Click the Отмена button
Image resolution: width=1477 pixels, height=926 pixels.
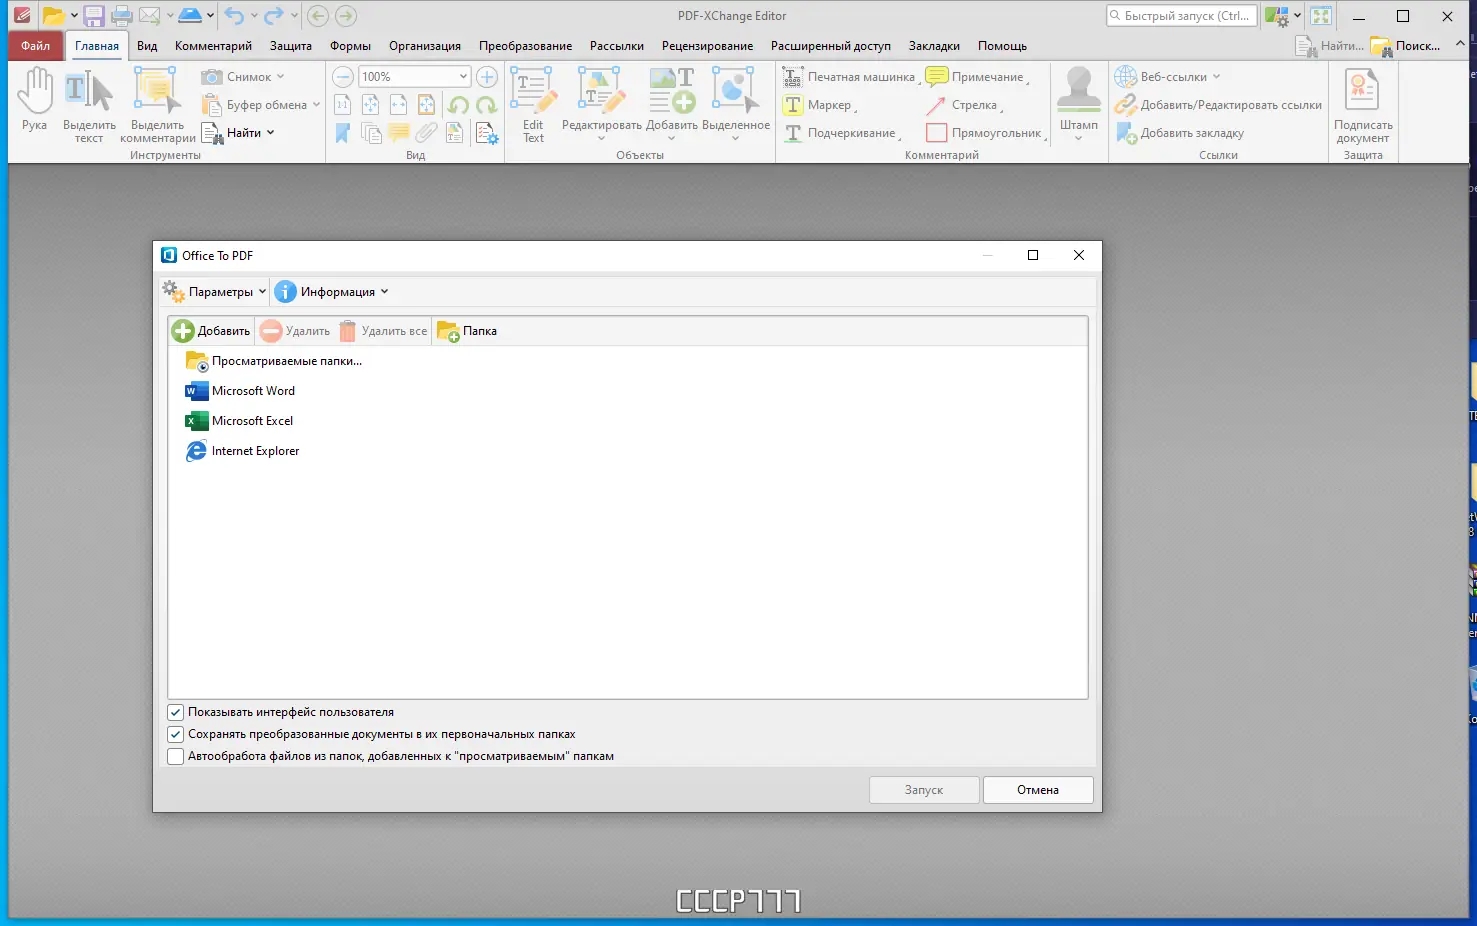(1038, 790)
